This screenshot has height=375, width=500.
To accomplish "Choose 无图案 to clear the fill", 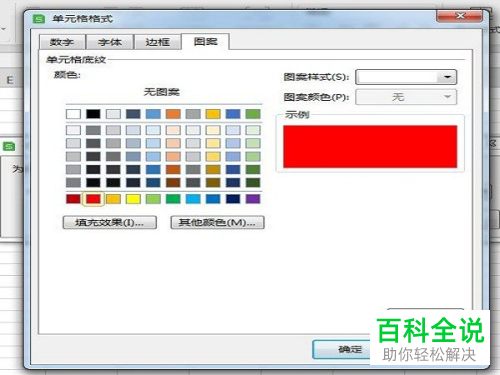I will pyautogui.click(x=162, y=92).
